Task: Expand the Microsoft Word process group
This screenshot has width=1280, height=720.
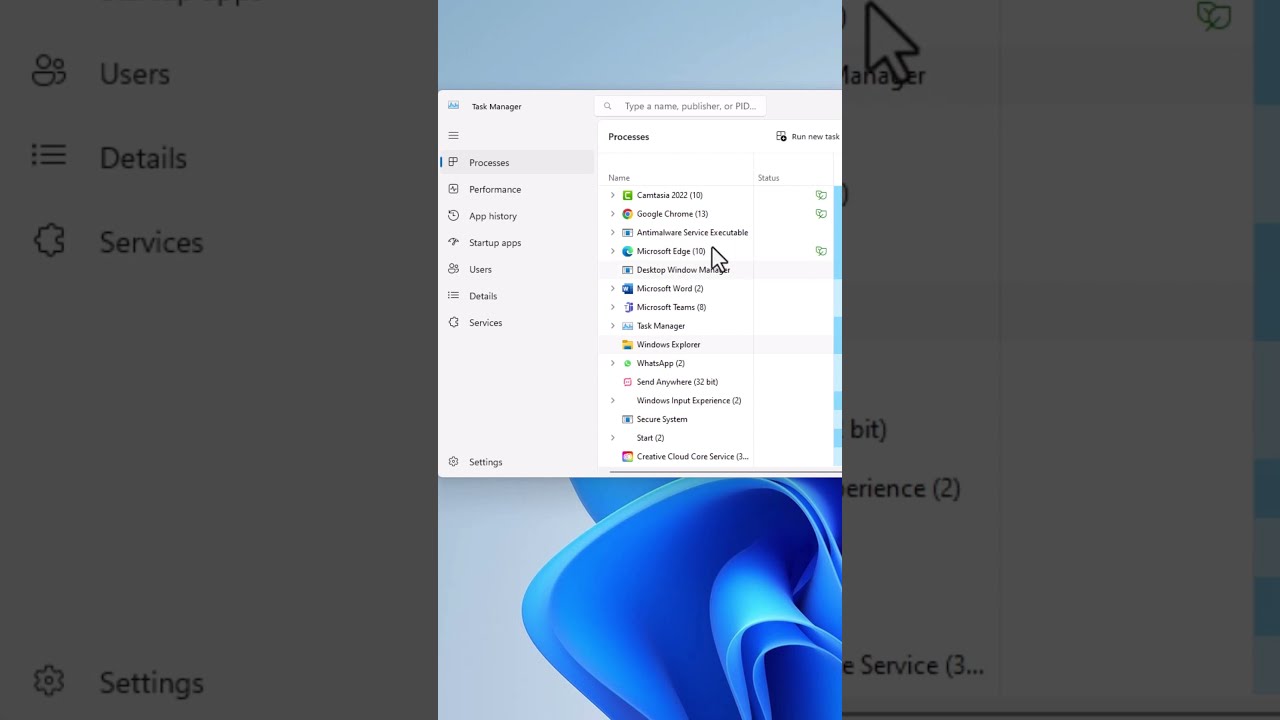Action: [613, 289]
